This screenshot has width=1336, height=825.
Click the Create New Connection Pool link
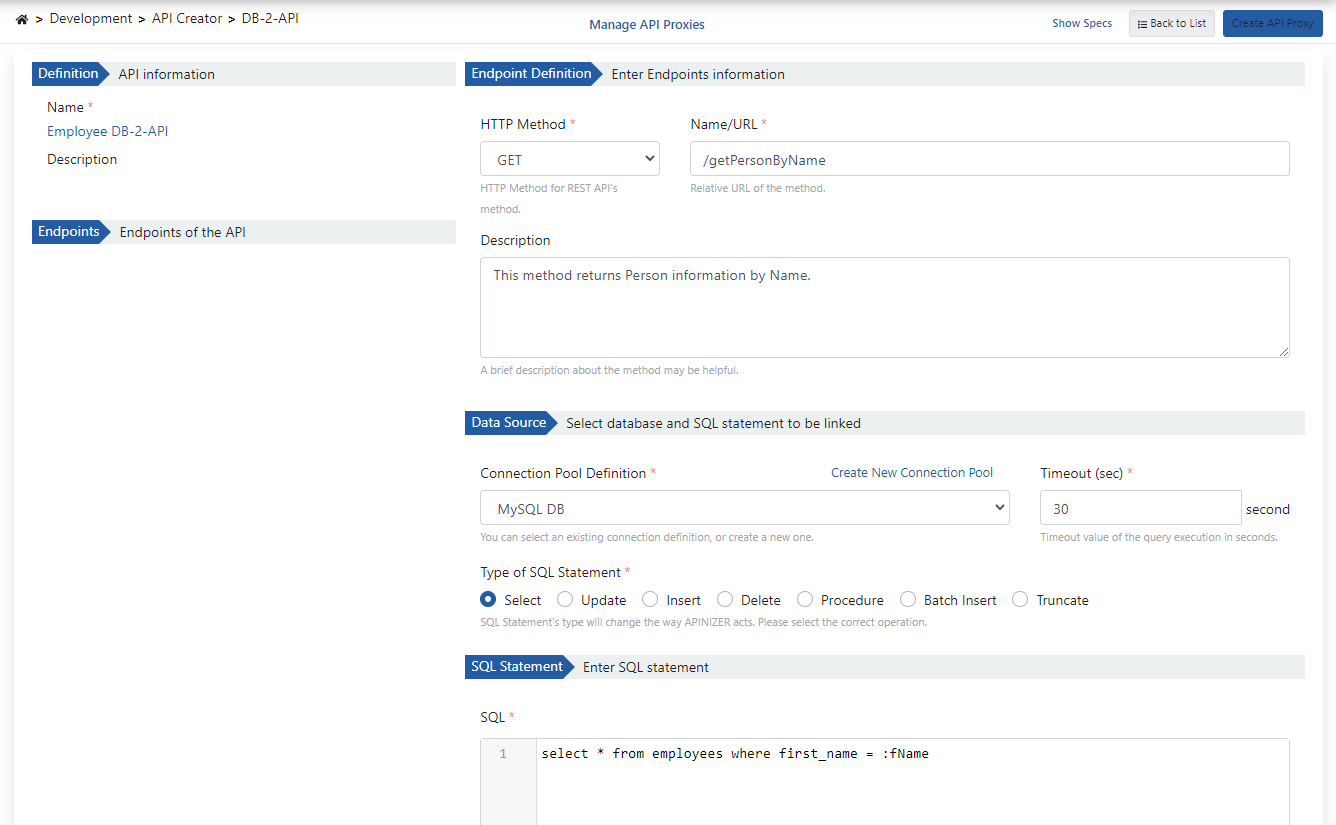[911, 473]
